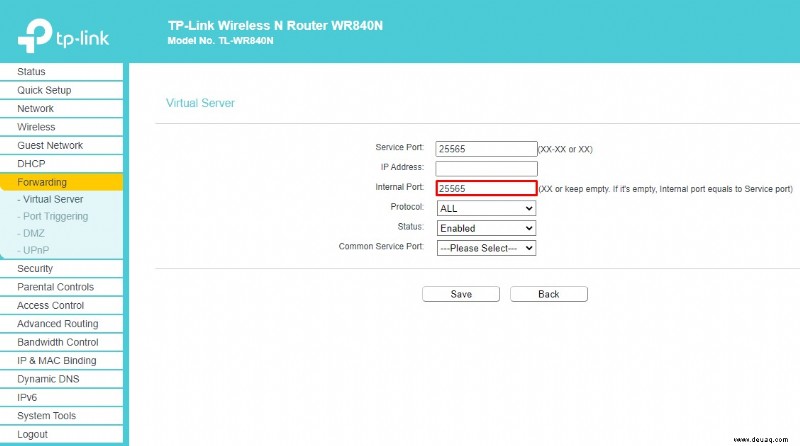Open IP & MAC Binding menu

point(61,360)
